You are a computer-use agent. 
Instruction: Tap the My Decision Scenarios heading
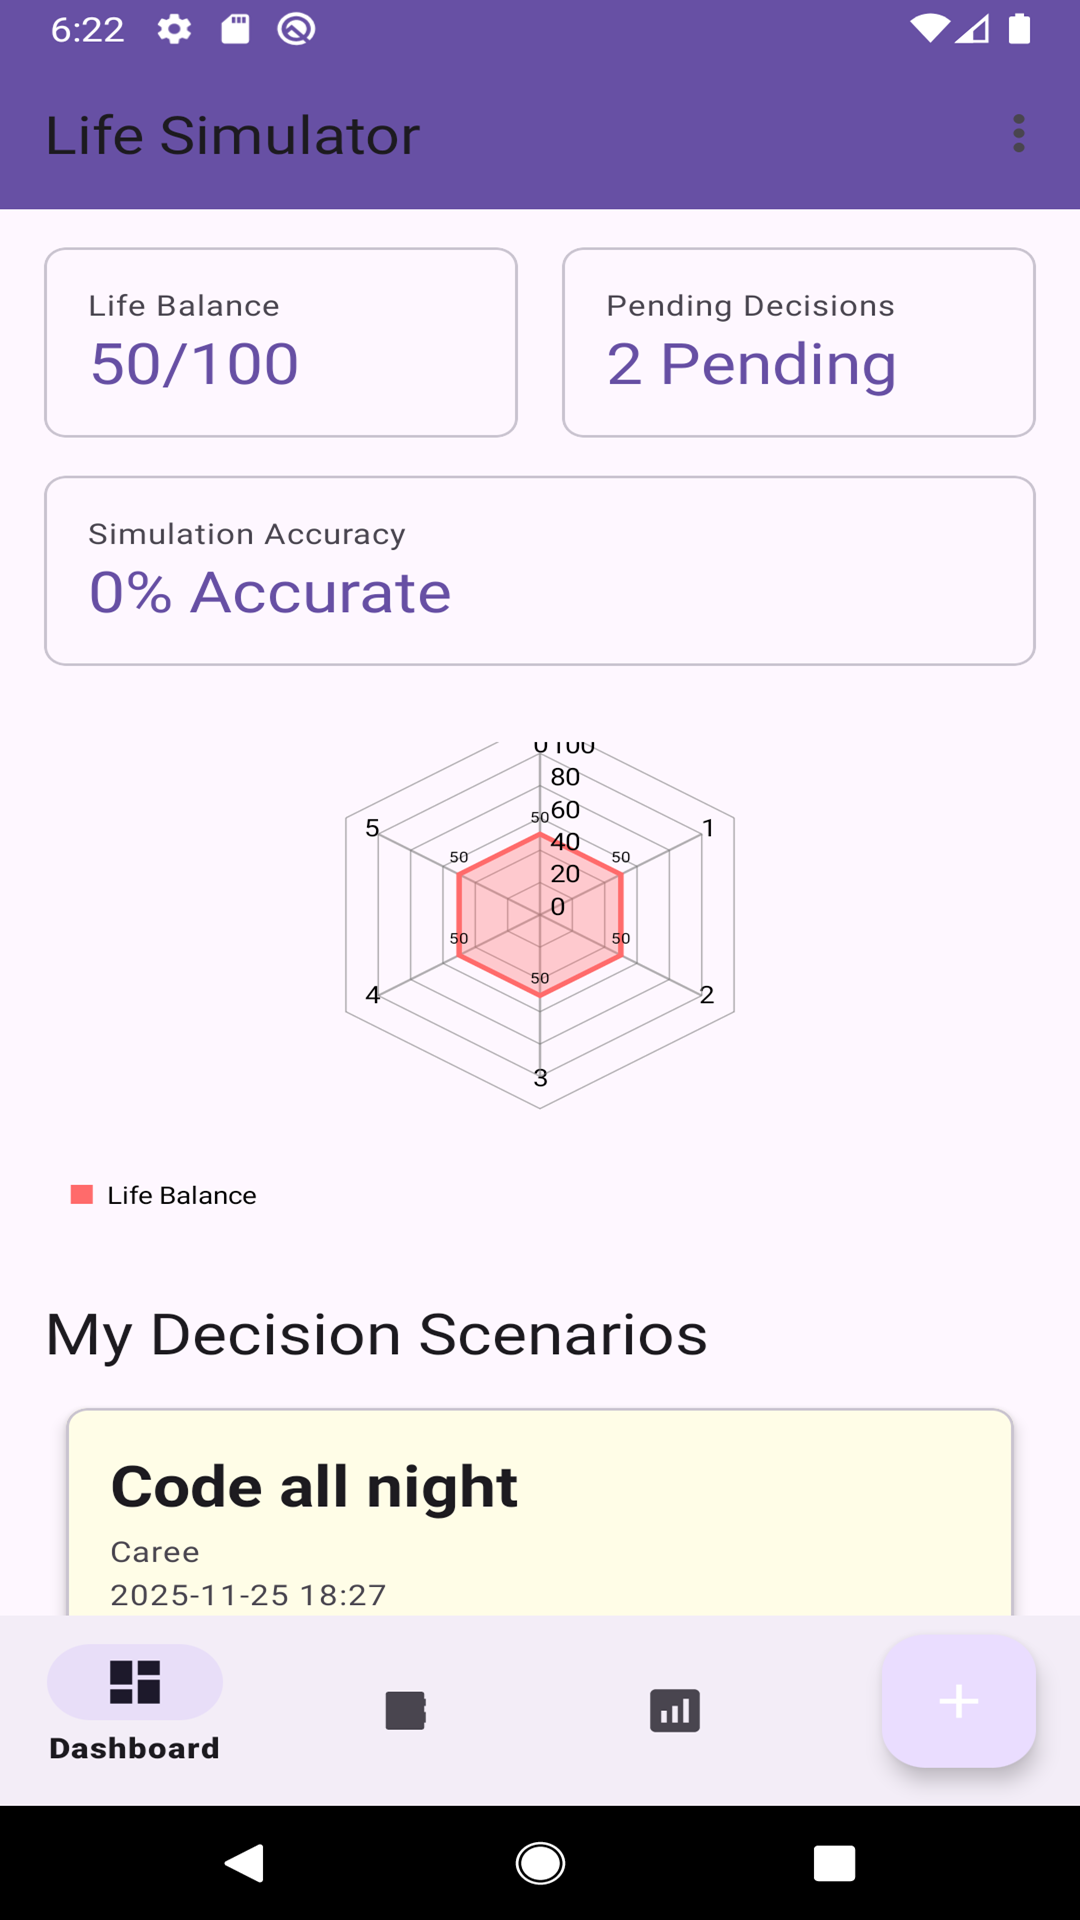tap(377, 1334)
